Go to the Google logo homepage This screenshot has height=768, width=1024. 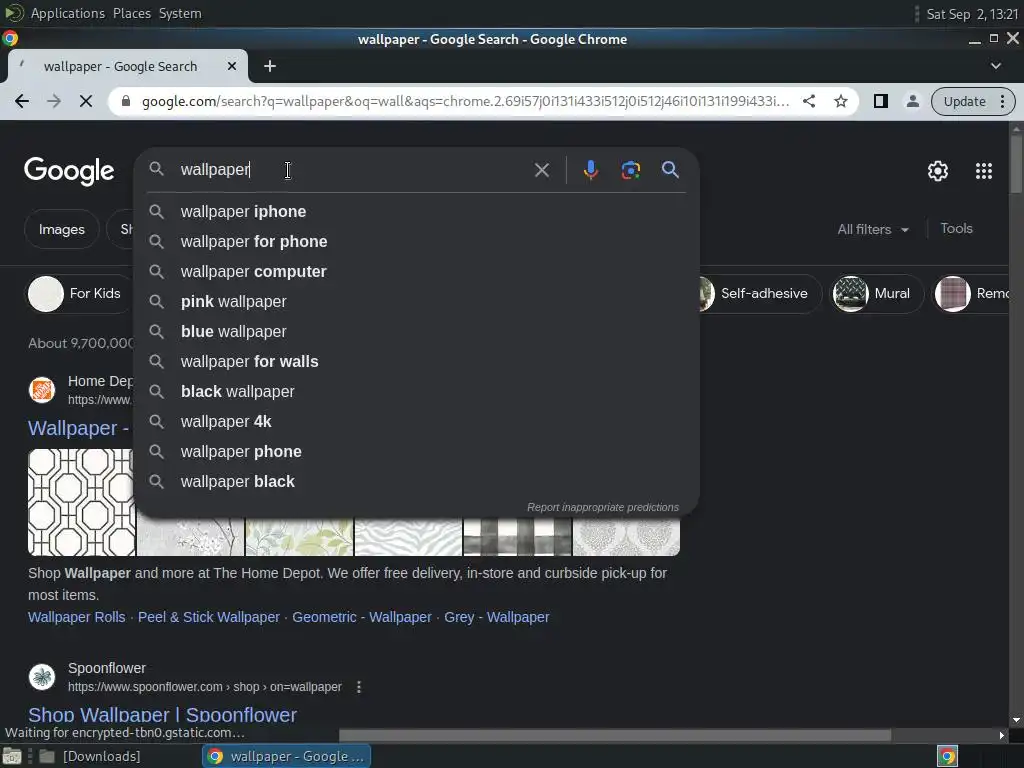click(69, 171)
